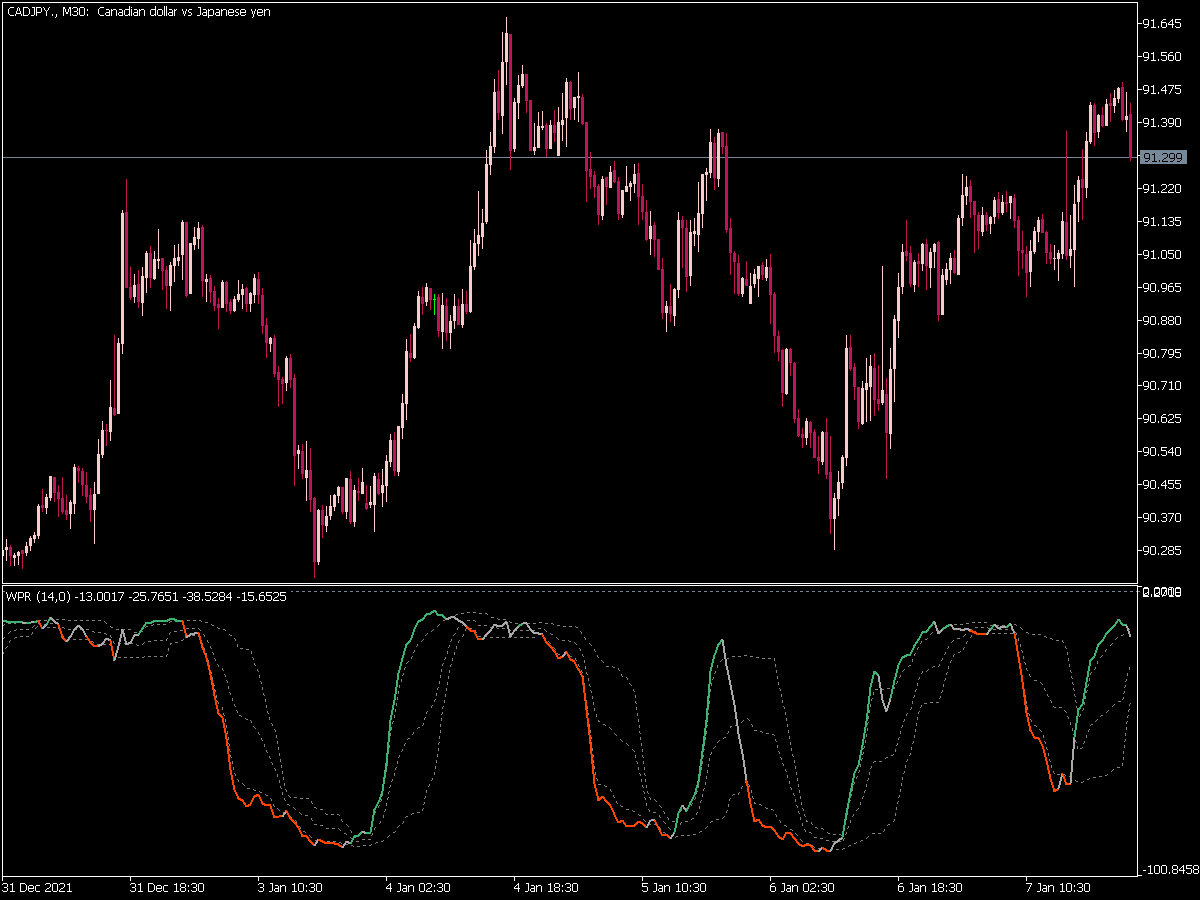Click the 91.560 price axis label
1200x900 pixels.
1162,57
